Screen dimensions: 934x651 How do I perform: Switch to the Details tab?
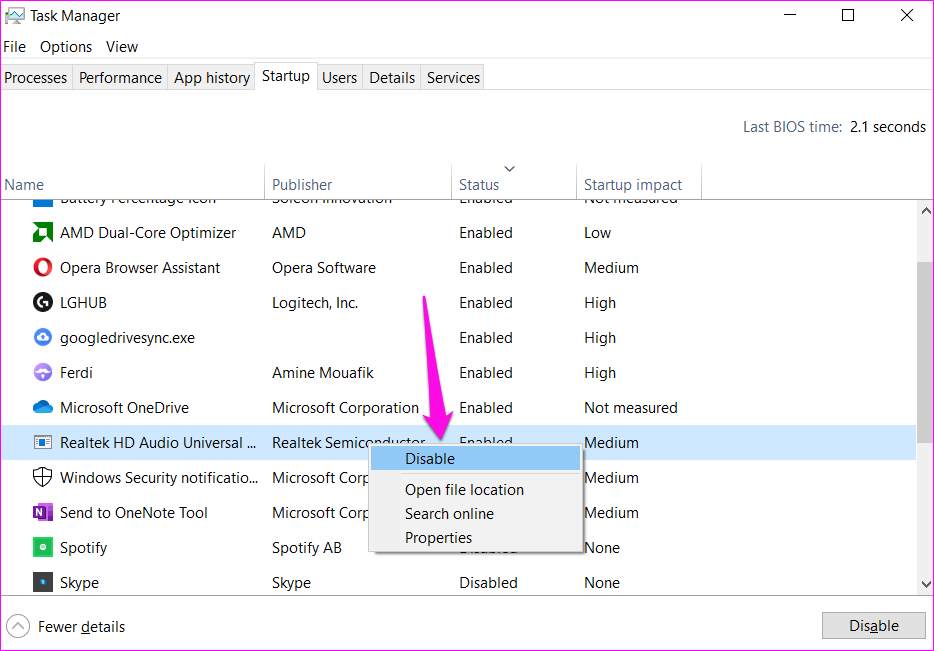392,77
